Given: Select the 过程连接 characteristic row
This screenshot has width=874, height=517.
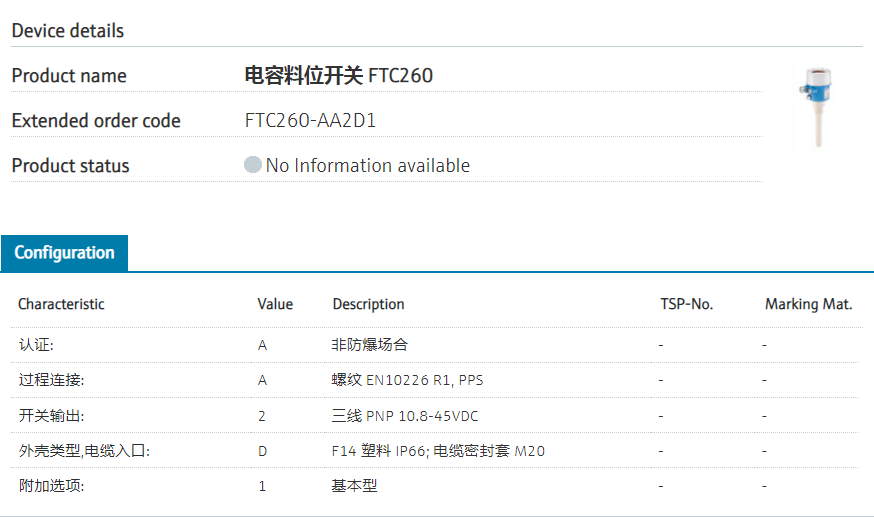Looking at the screenshot, I should pos(51,380).
